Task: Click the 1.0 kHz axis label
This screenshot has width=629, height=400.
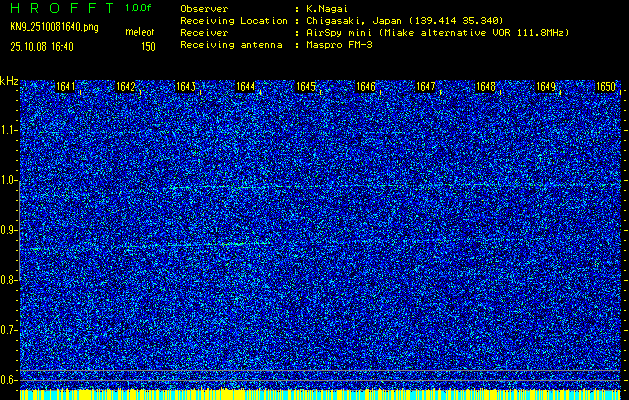Action: (x=9, y=180)
